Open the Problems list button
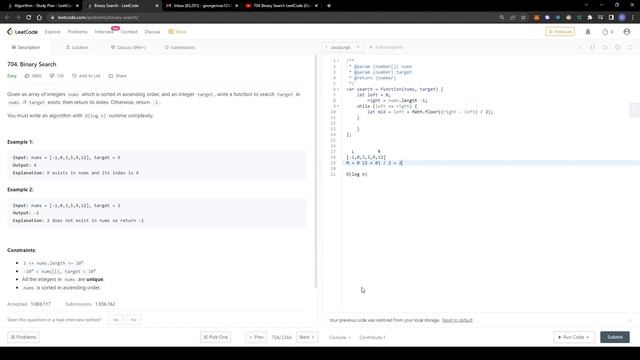Viewport: 640px width, 360px height. pyautogui.click(x=23, y=337)
